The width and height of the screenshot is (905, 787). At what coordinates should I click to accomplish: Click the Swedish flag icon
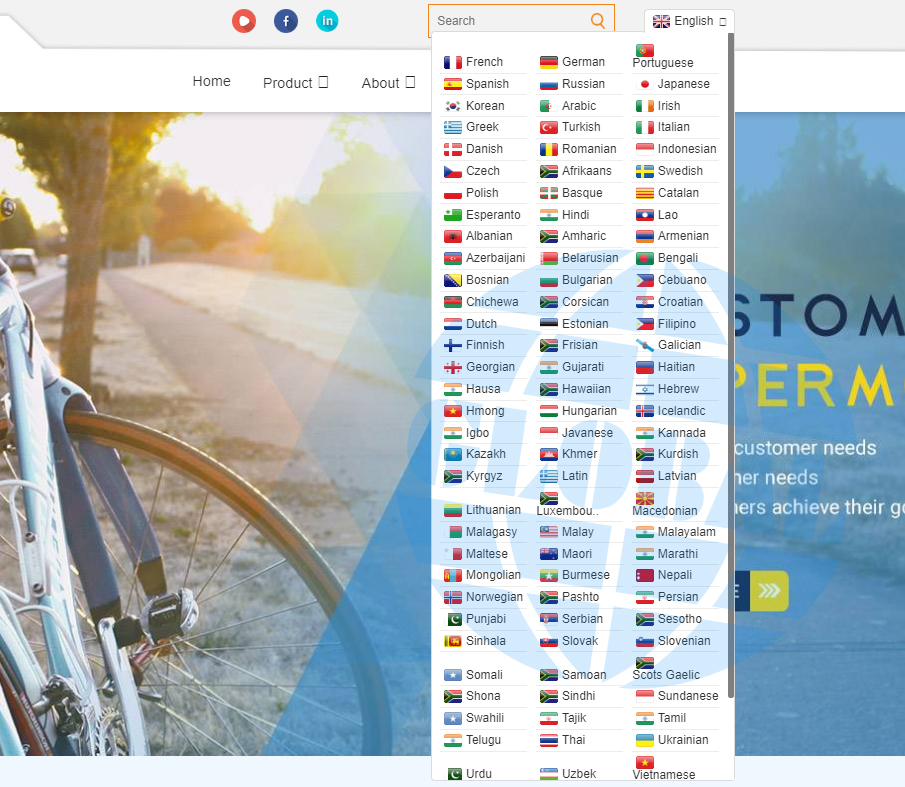click(x=645, y=171)
